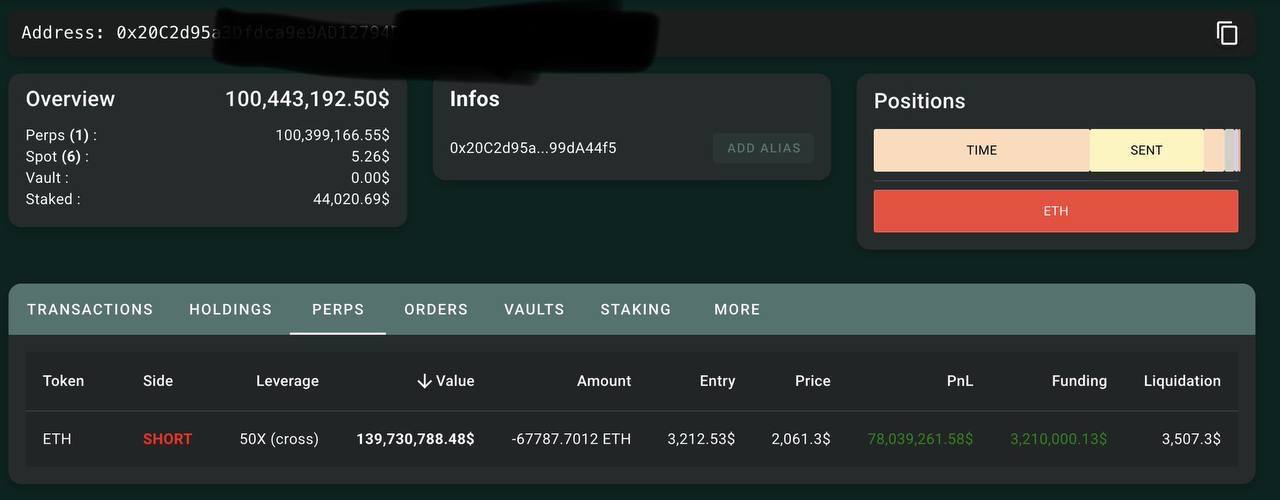
Task: Switch to the HOLDINGS tab
Action: (230, 310)
